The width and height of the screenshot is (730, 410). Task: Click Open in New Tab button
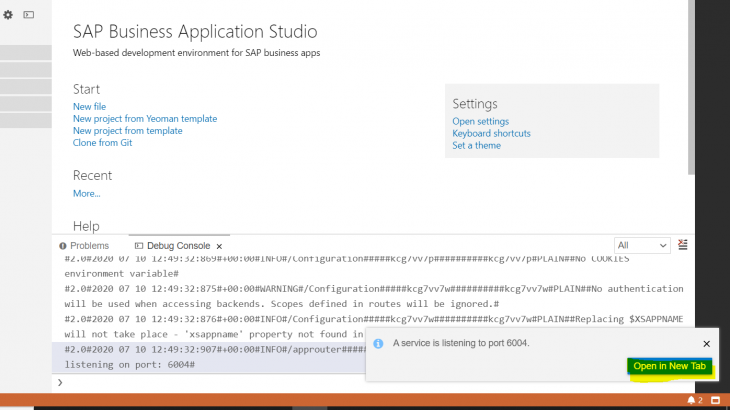coord(669,367)
